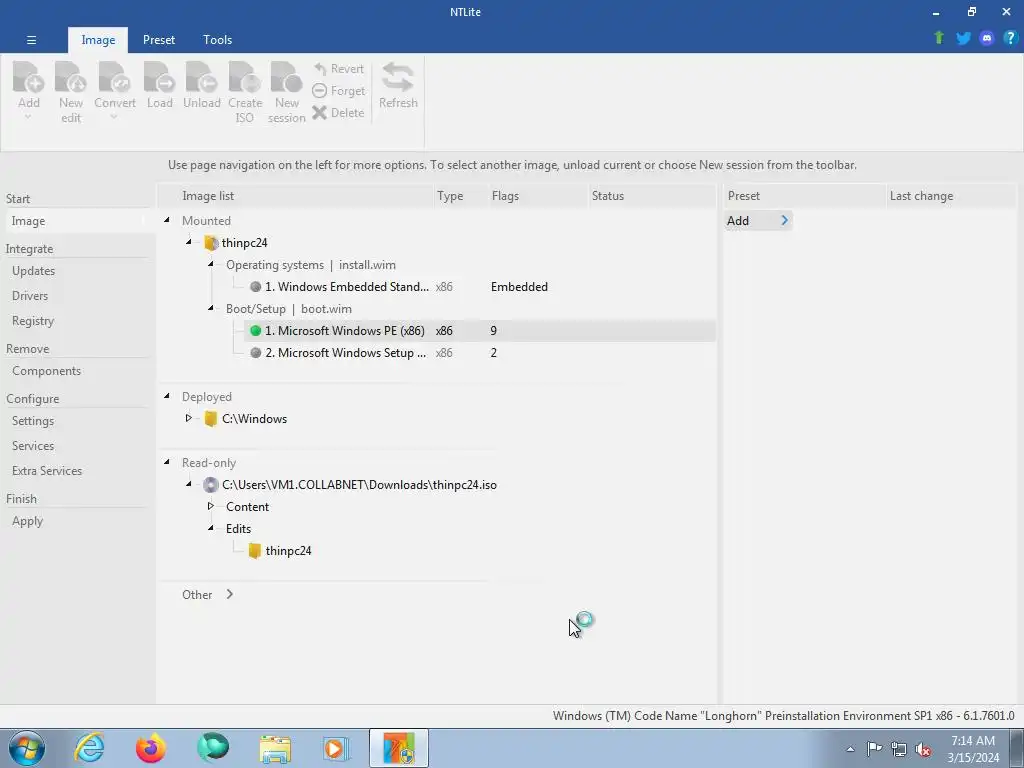Switch to the Tools ribbon tab
1024x768 pixels.
[217, 40]
